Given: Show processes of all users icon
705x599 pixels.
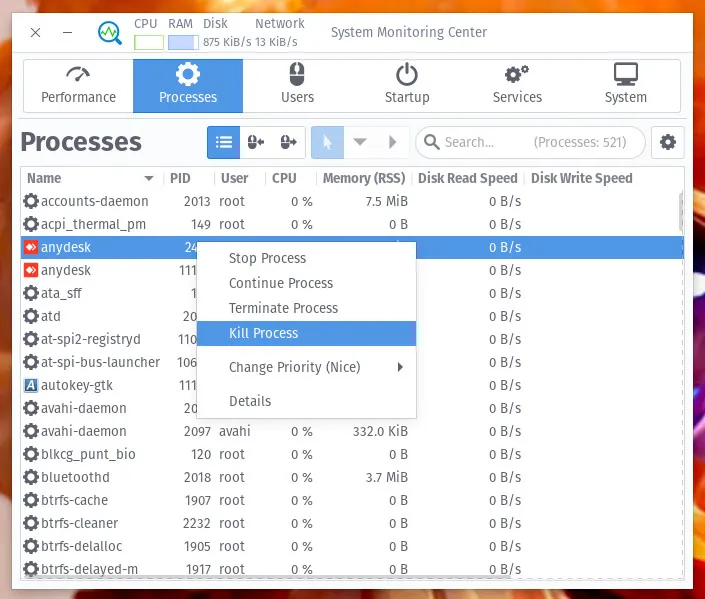Looking at the screenshot, I should click(289, 143).
